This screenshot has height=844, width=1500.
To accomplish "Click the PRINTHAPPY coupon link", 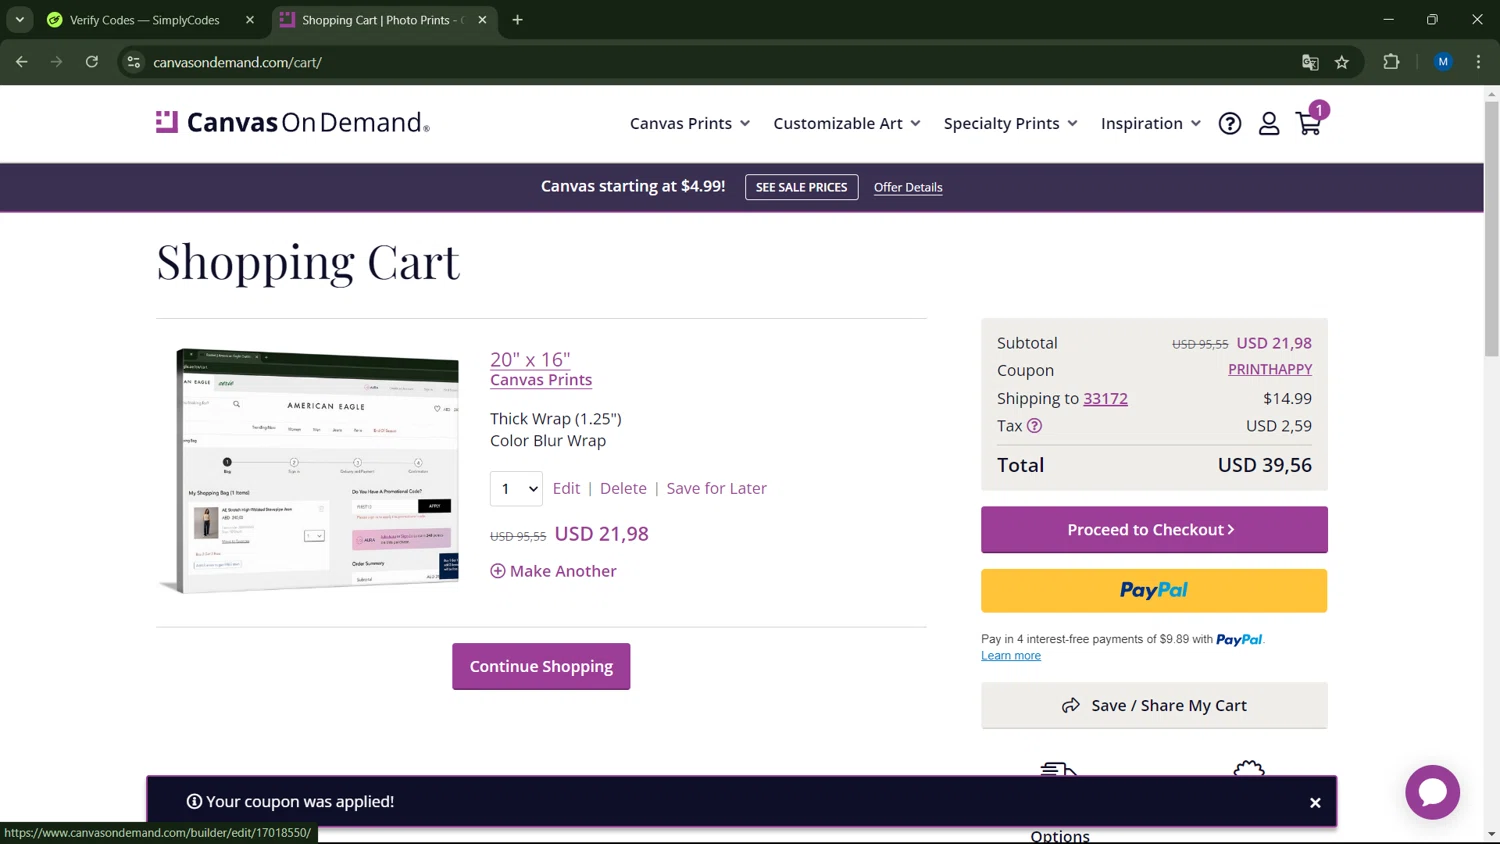I will [x=1269, y=369].
